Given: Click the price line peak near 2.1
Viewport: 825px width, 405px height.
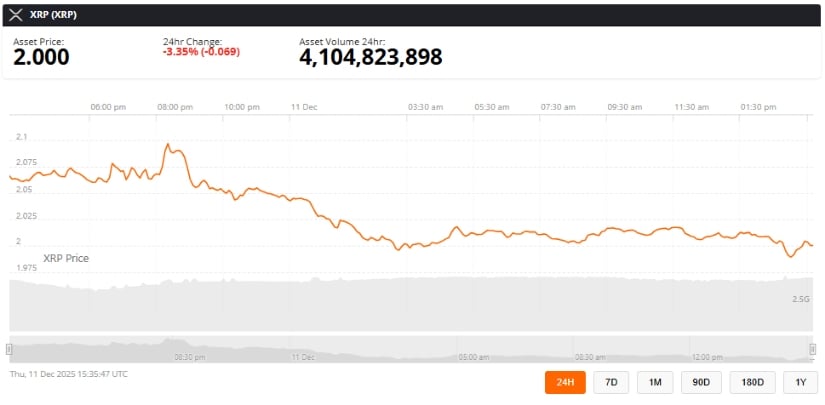Looking at the screenshot, I should pyautogui.click(x=168, y=145).
